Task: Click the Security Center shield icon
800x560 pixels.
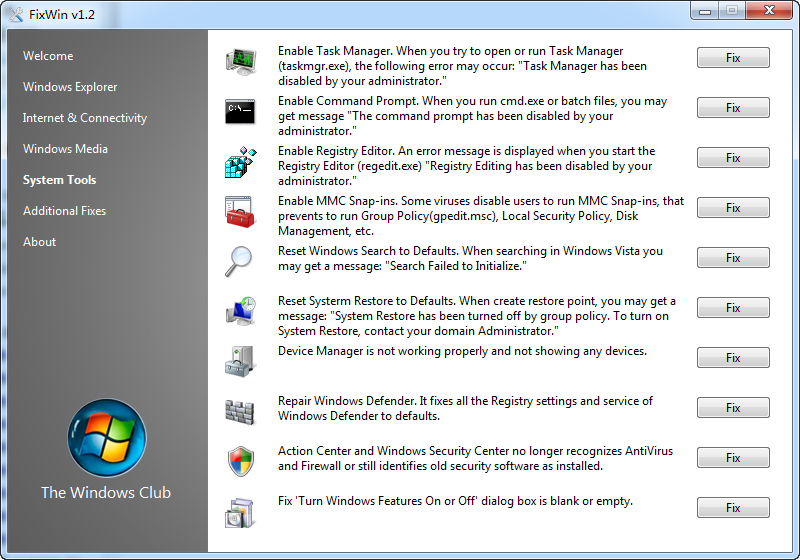Action: pos(240,461)
